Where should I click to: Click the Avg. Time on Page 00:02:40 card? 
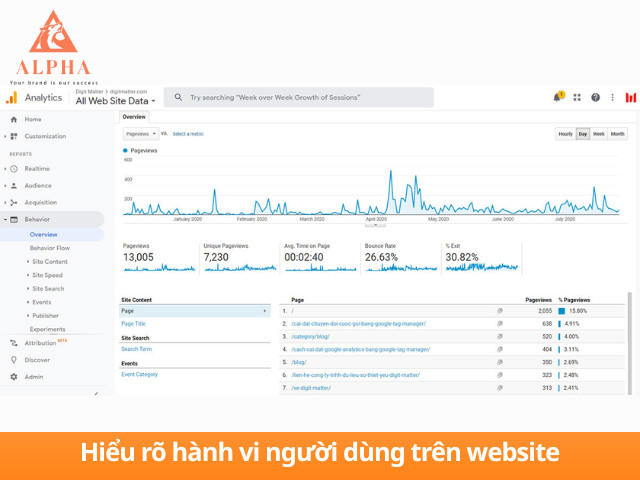coord(320,258)
